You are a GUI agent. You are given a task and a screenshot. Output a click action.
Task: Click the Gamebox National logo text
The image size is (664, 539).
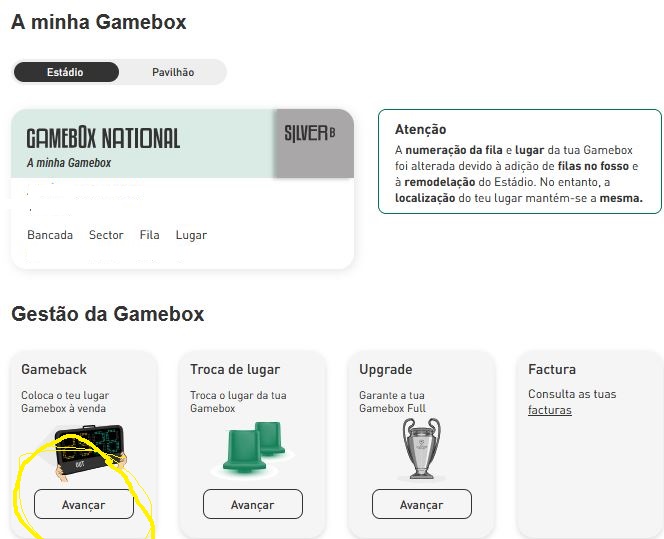103,138
